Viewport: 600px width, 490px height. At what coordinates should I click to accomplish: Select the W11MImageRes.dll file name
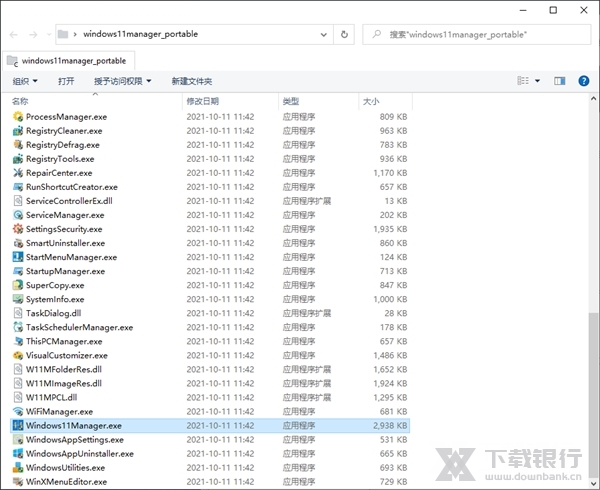64,383
